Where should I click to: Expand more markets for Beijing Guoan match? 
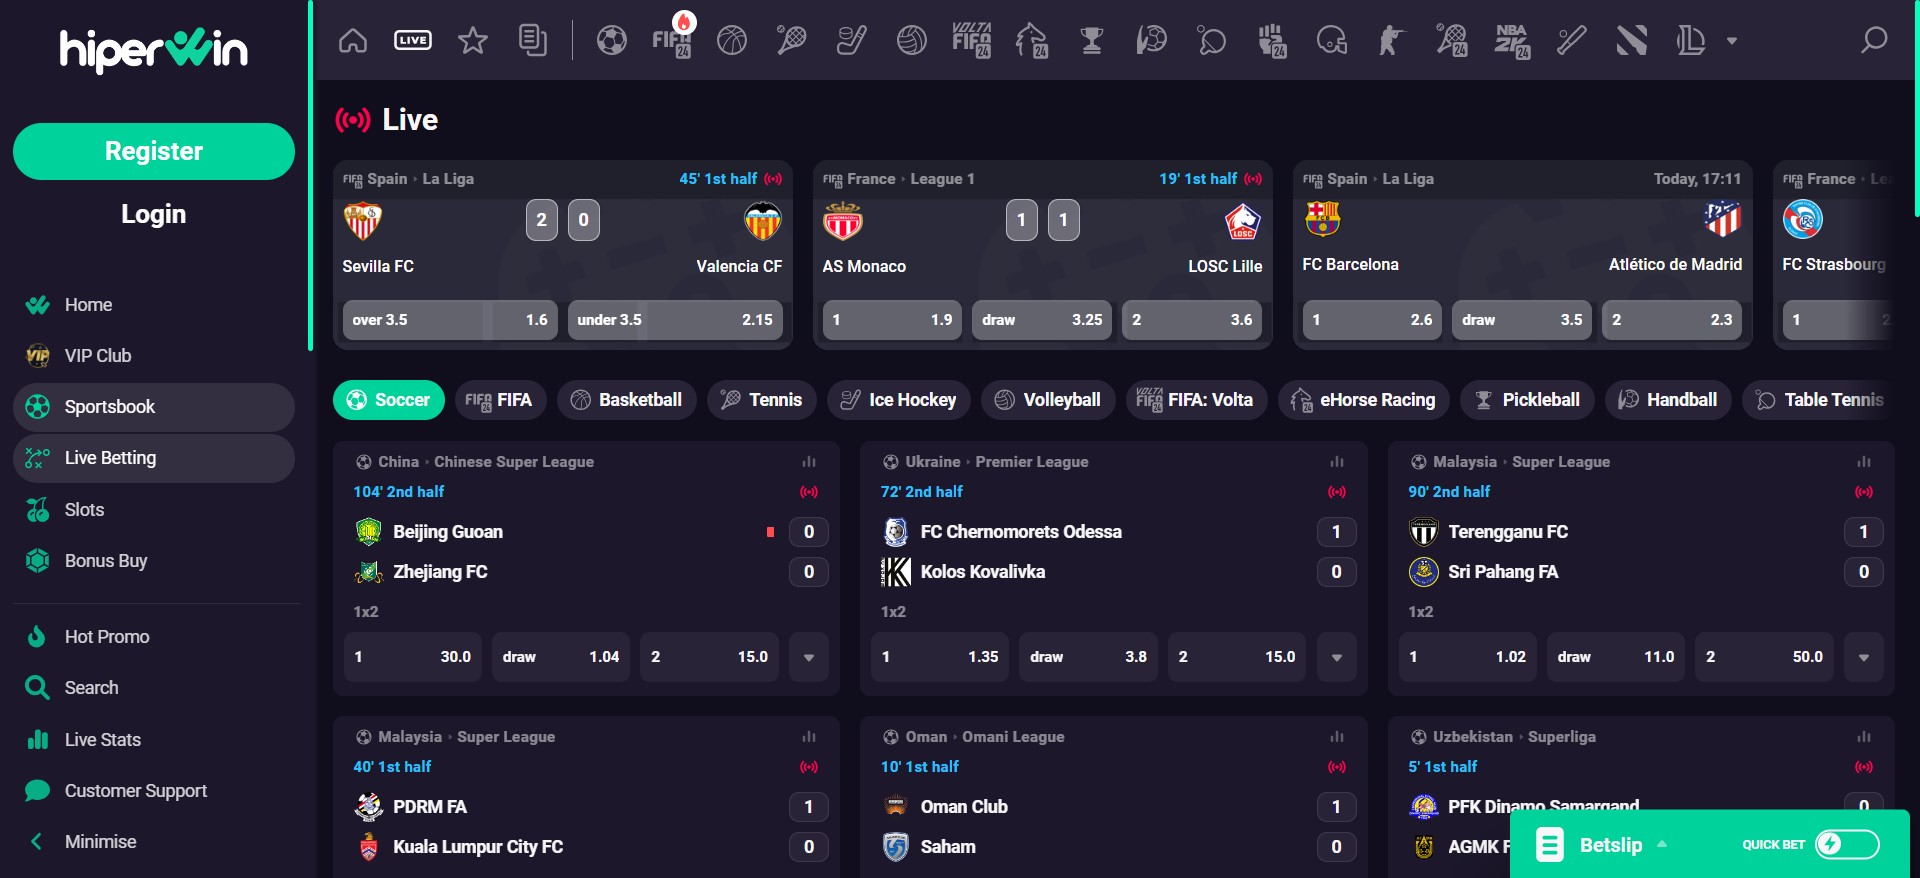tap(809, 657)
